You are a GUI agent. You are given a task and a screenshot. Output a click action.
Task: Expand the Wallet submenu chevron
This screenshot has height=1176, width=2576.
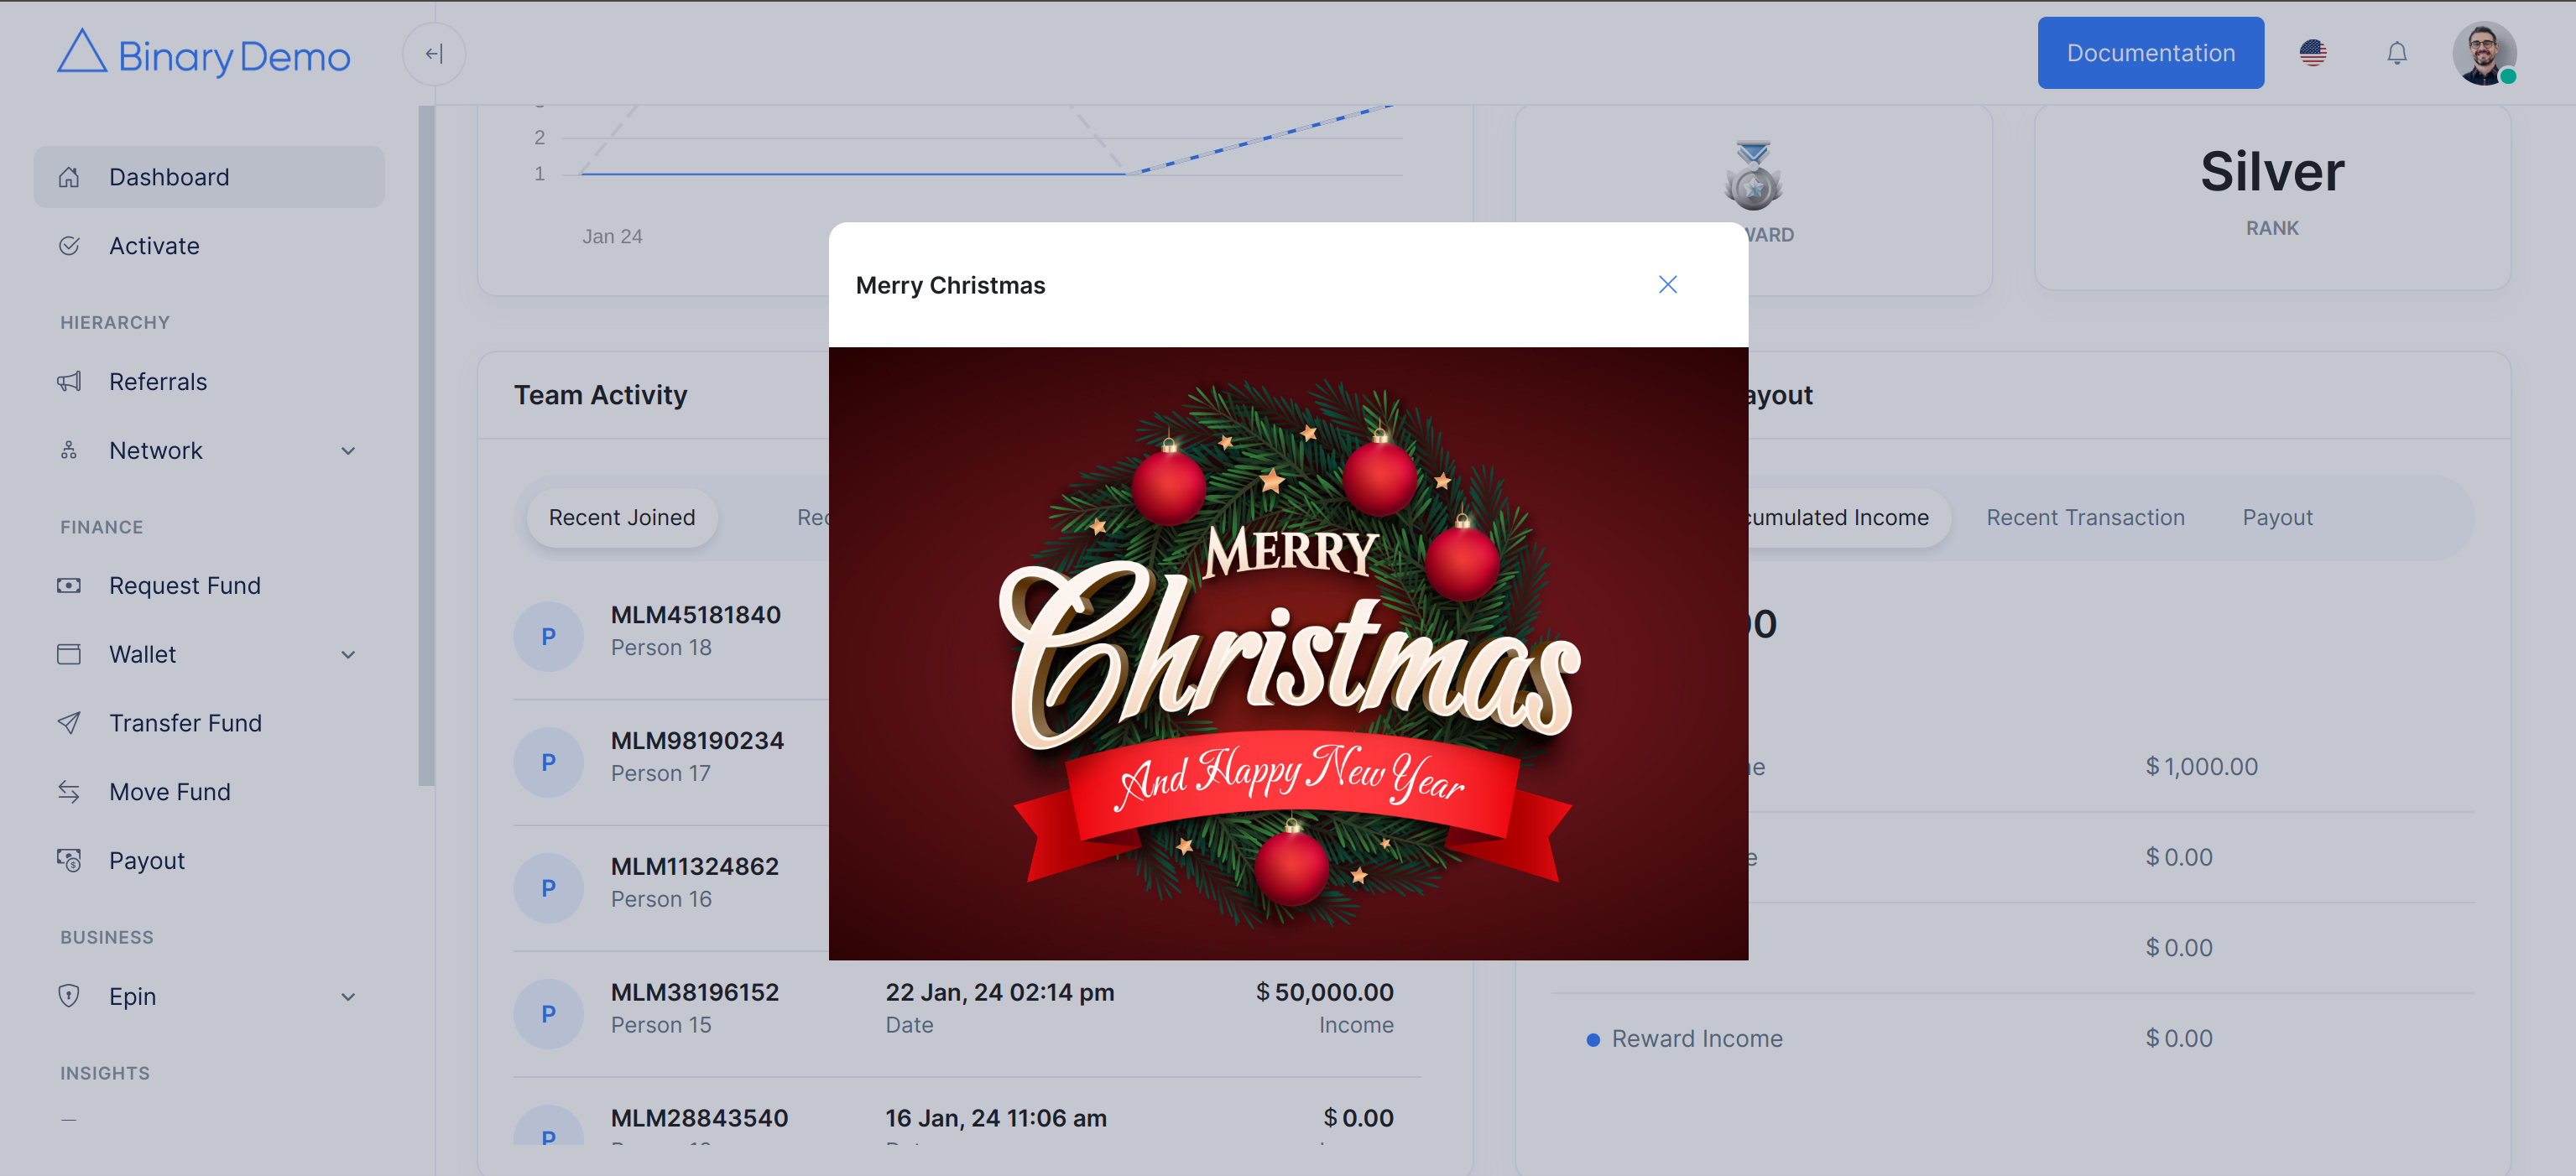[347, 655]
